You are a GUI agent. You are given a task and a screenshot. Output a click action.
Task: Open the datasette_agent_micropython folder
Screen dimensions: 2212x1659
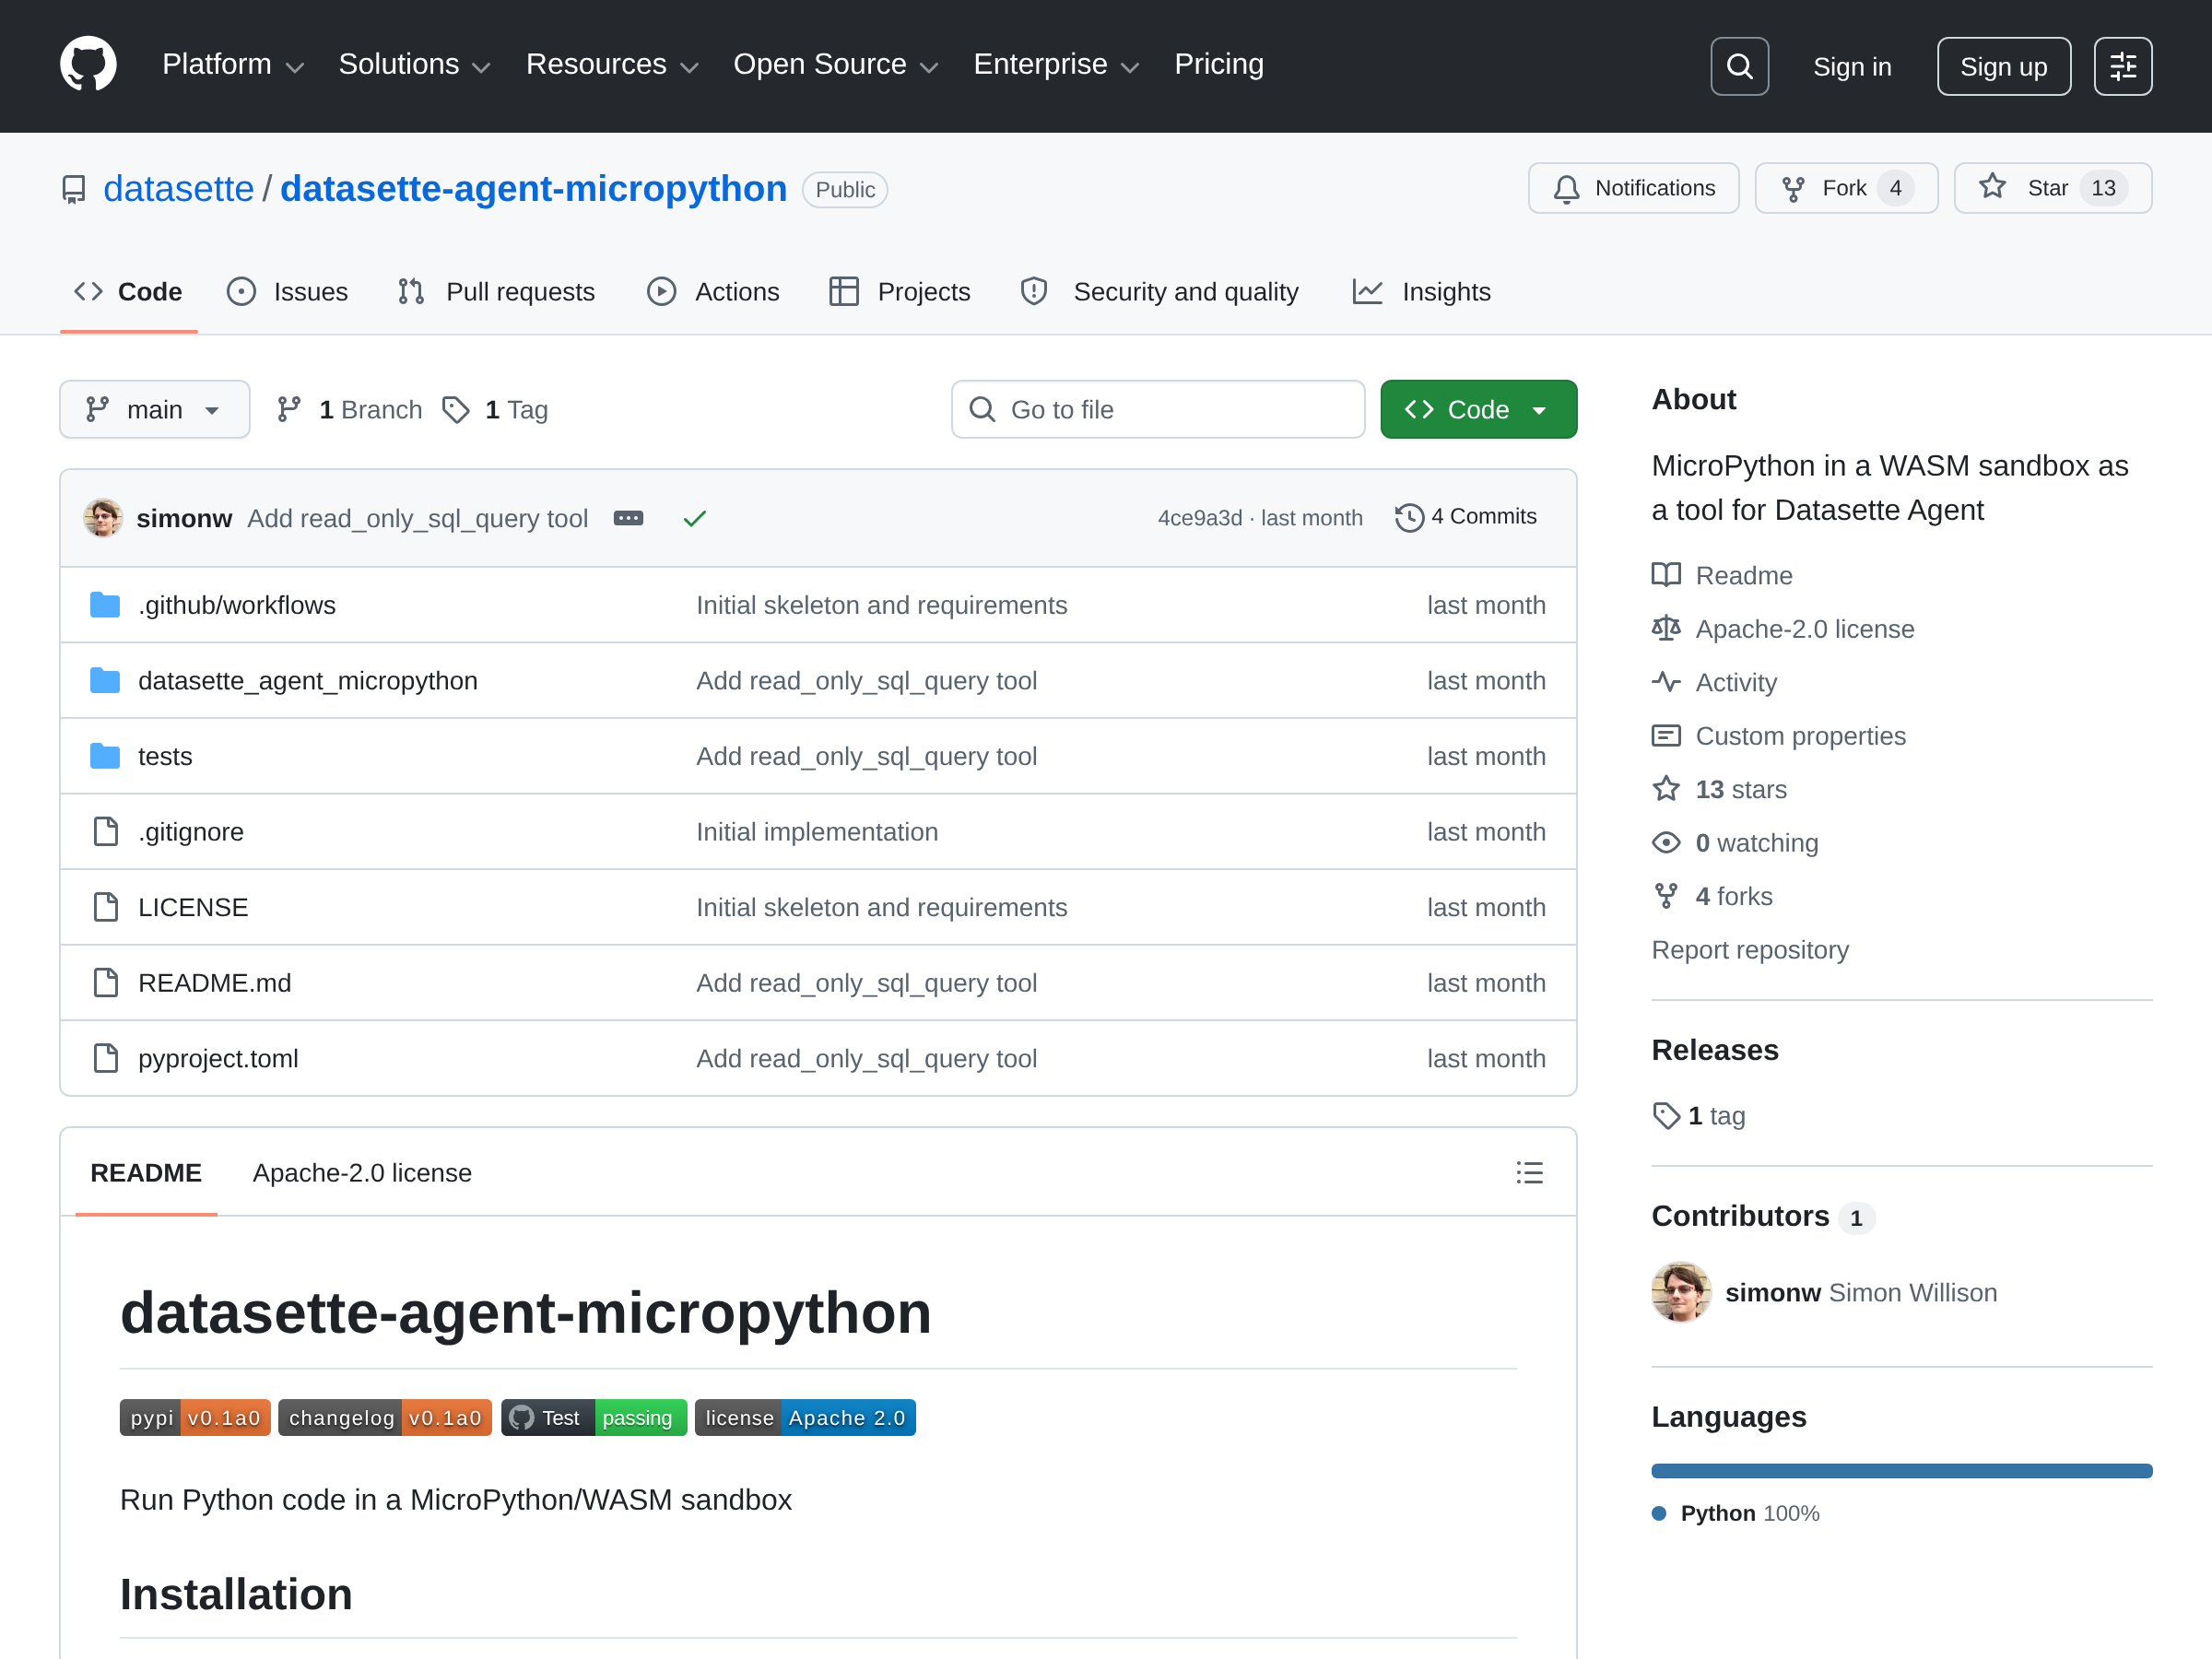click(308, 681)
